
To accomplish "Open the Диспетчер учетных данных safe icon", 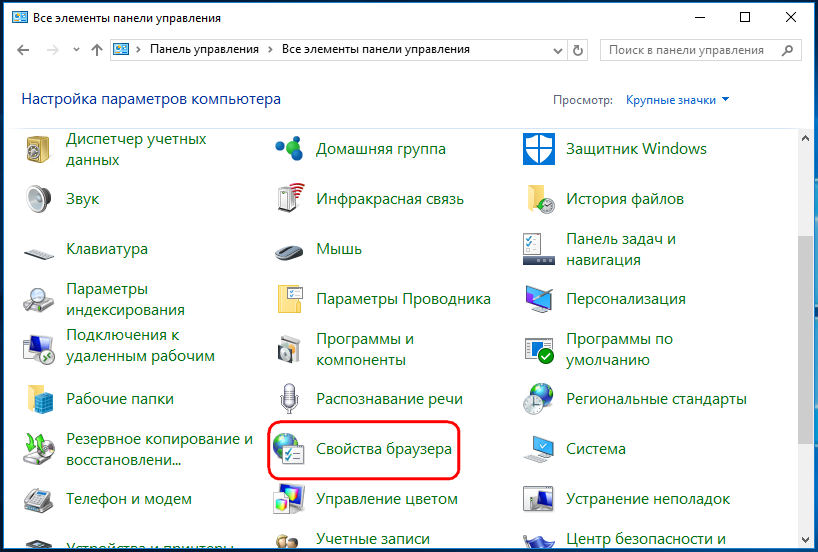I will click(x=38, y=149).
